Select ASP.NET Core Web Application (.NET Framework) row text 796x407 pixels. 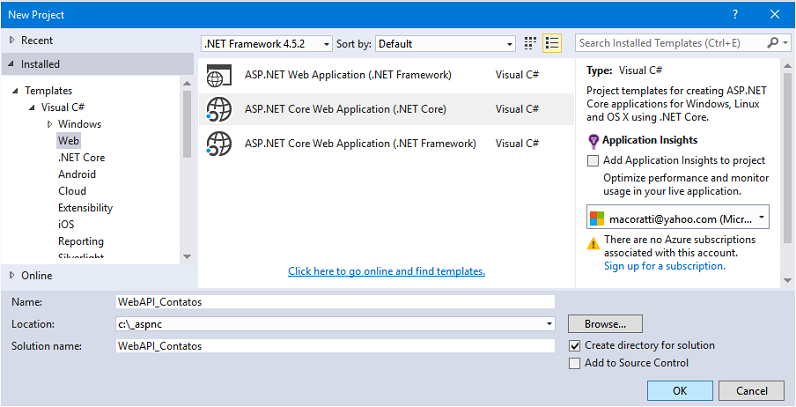point(360,144)
